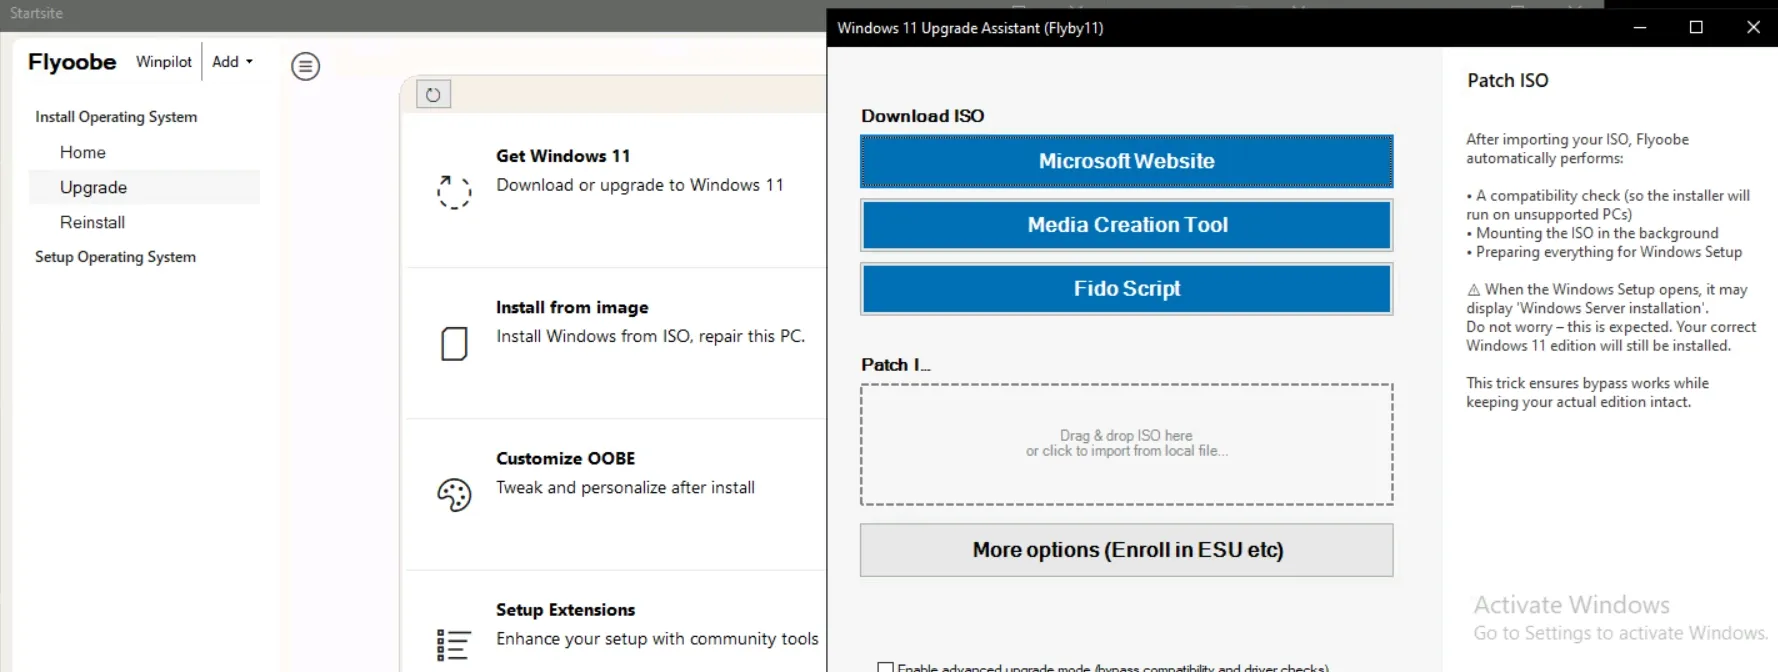This screenshot has width=1778, height=672.
Task: Enable advanced upgrade mode checkbox
Action: [x=885, y=667]
